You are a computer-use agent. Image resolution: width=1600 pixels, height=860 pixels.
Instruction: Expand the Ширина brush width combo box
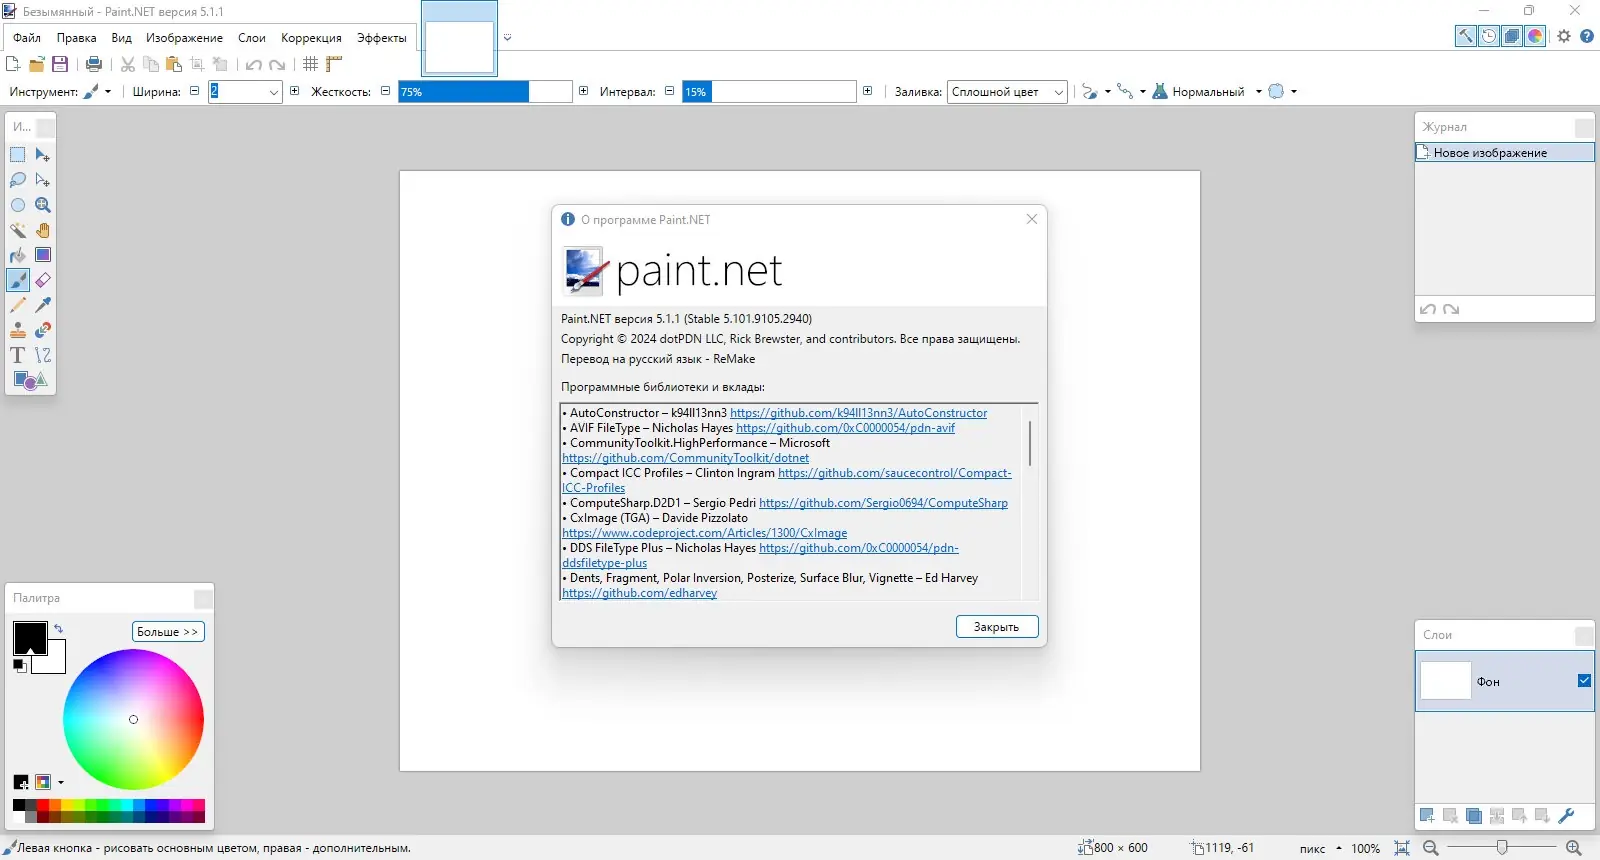(x=274, y=92)
